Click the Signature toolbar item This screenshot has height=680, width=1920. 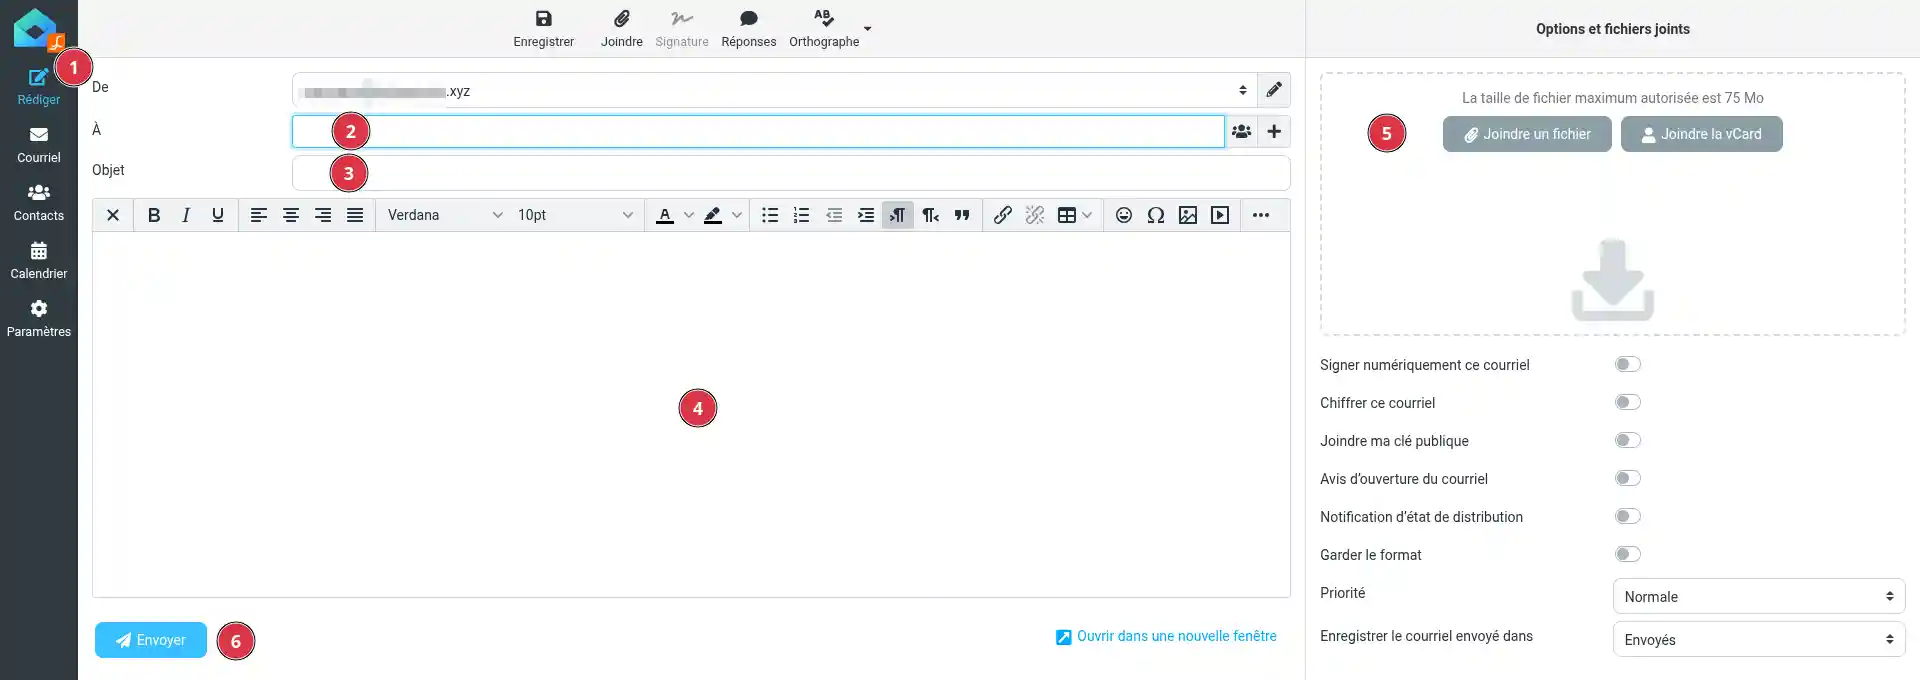pyautogui.click(x=682, y=29)
